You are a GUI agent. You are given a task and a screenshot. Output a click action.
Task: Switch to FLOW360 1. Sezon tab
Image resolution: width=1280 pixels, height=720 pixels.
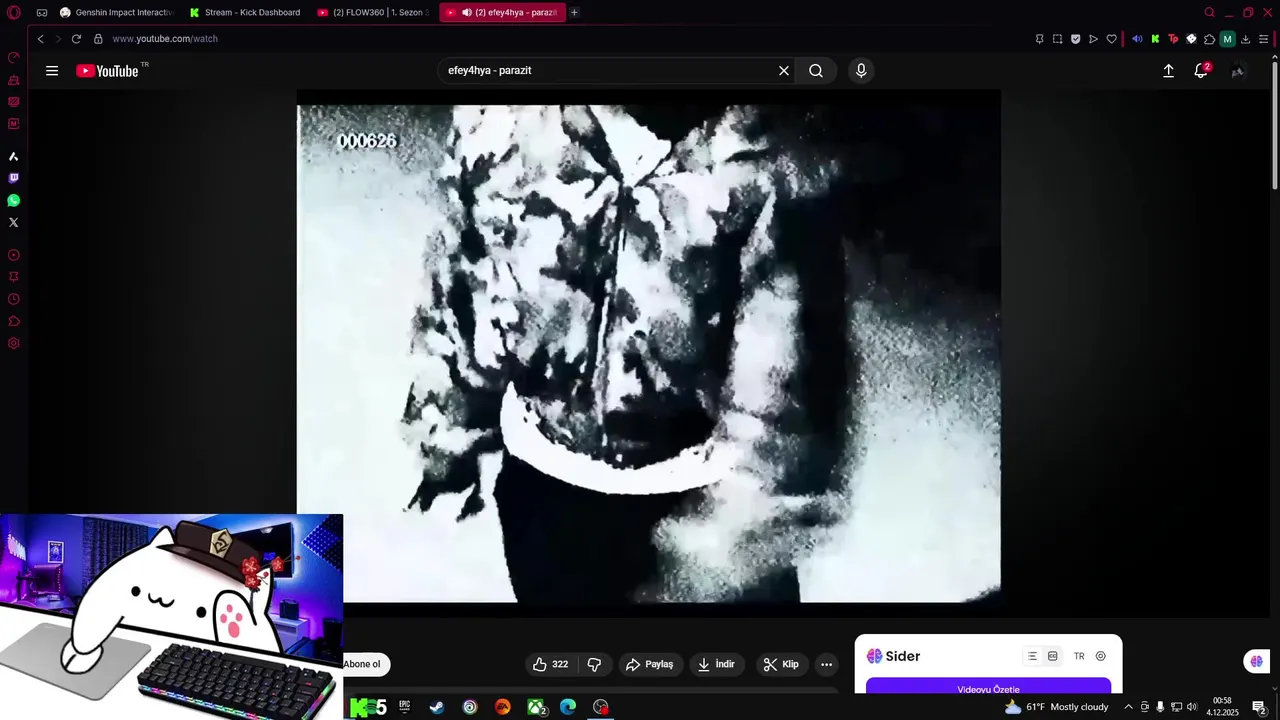(x=373, y=13)
